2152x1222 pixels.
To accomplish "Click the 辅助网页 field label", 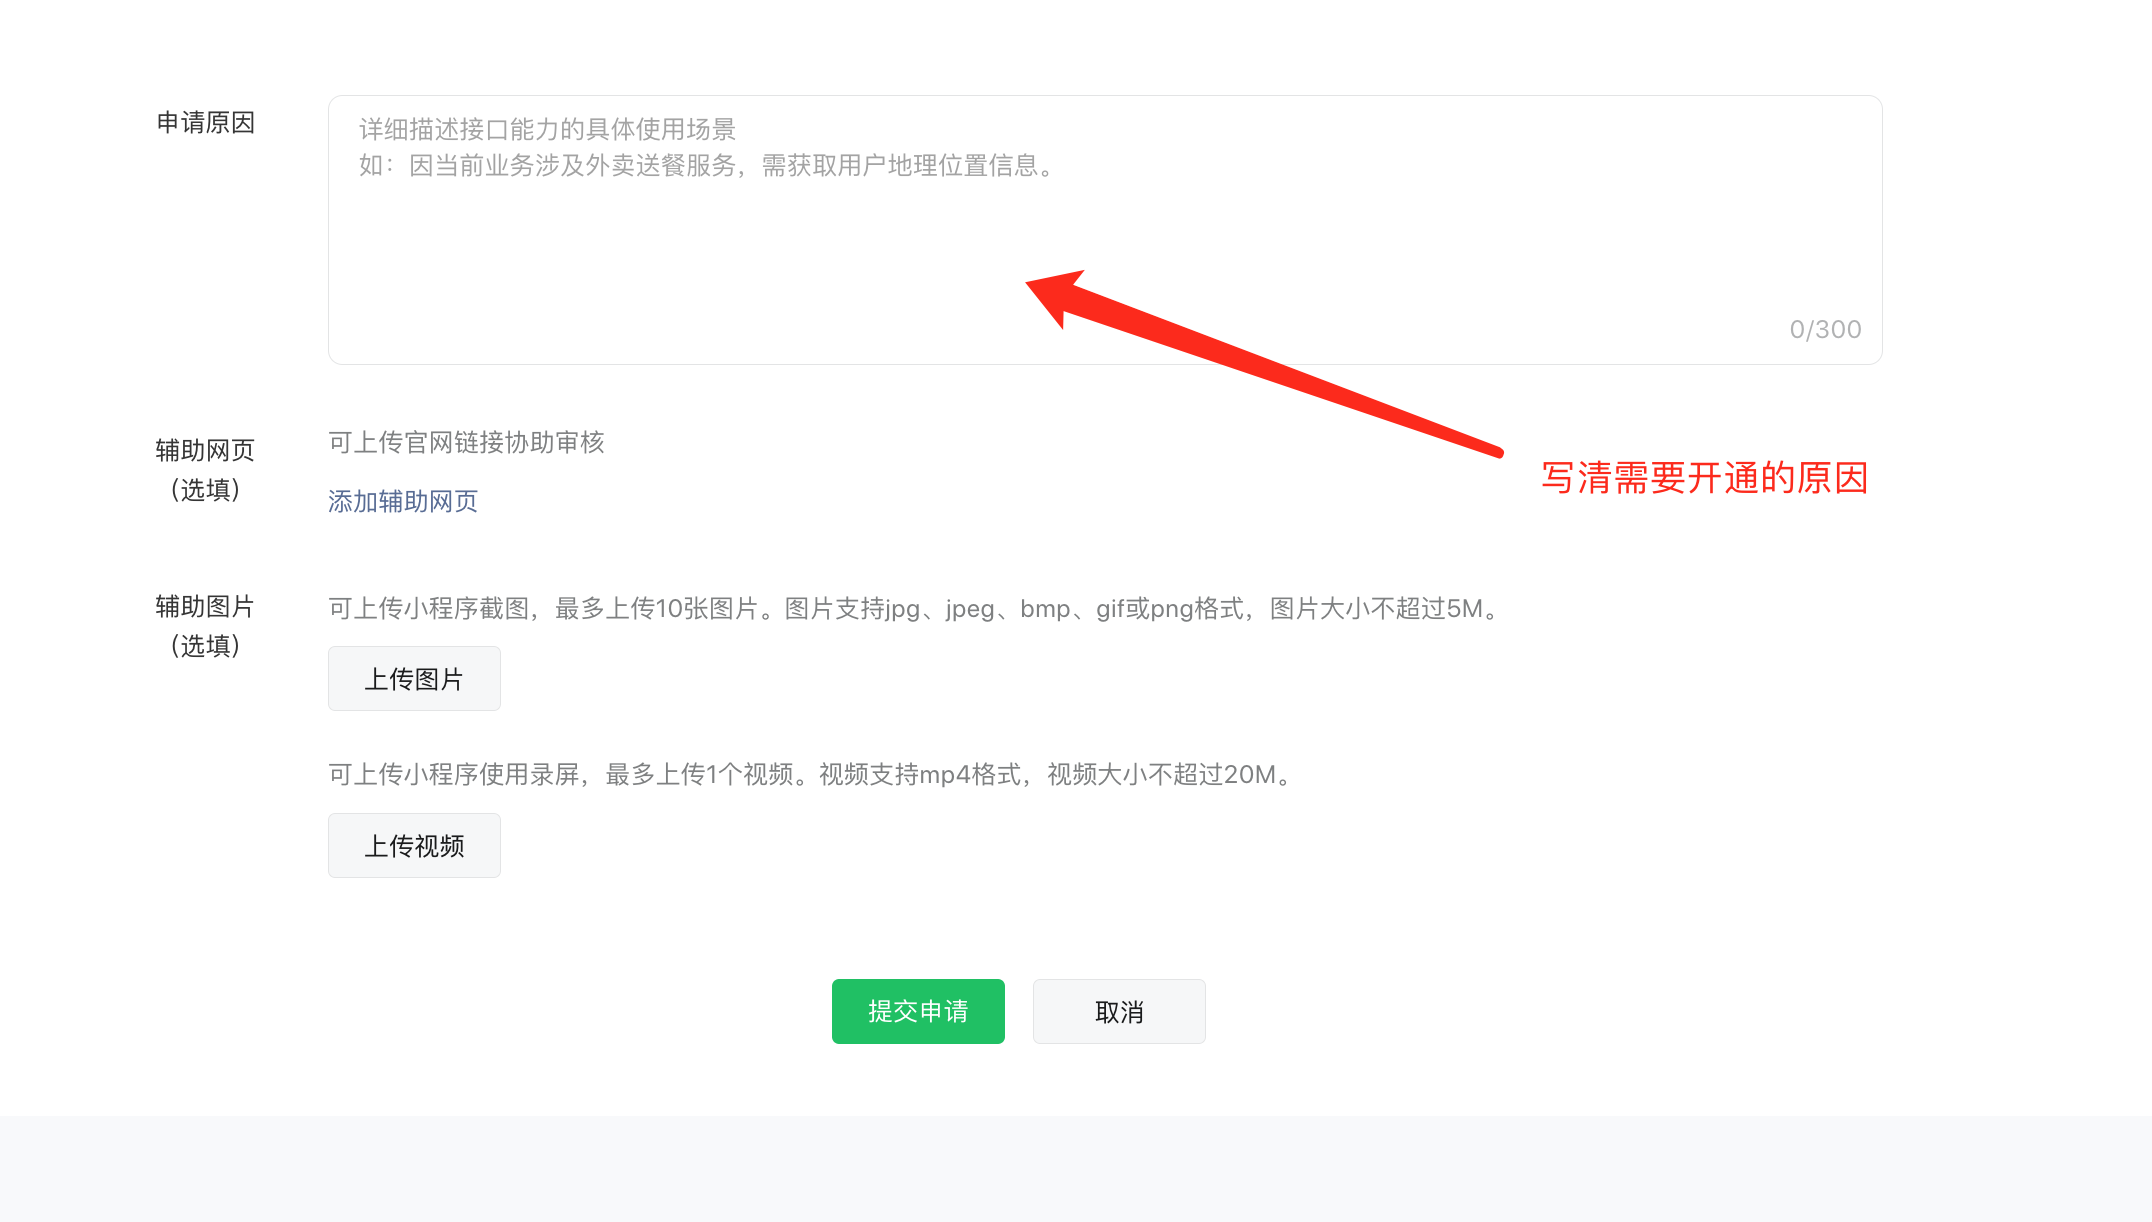I will pyautogui.click(x=205, y=450).
